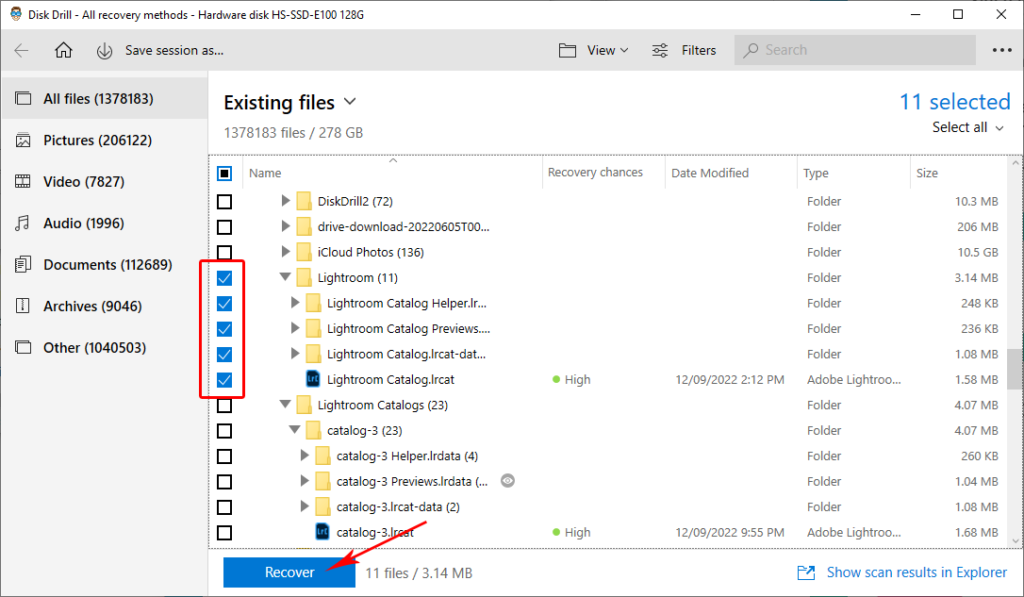This screenshot has width=1024, height=597.
Task: Click the Recover button
Action: [x=288, y=571]
